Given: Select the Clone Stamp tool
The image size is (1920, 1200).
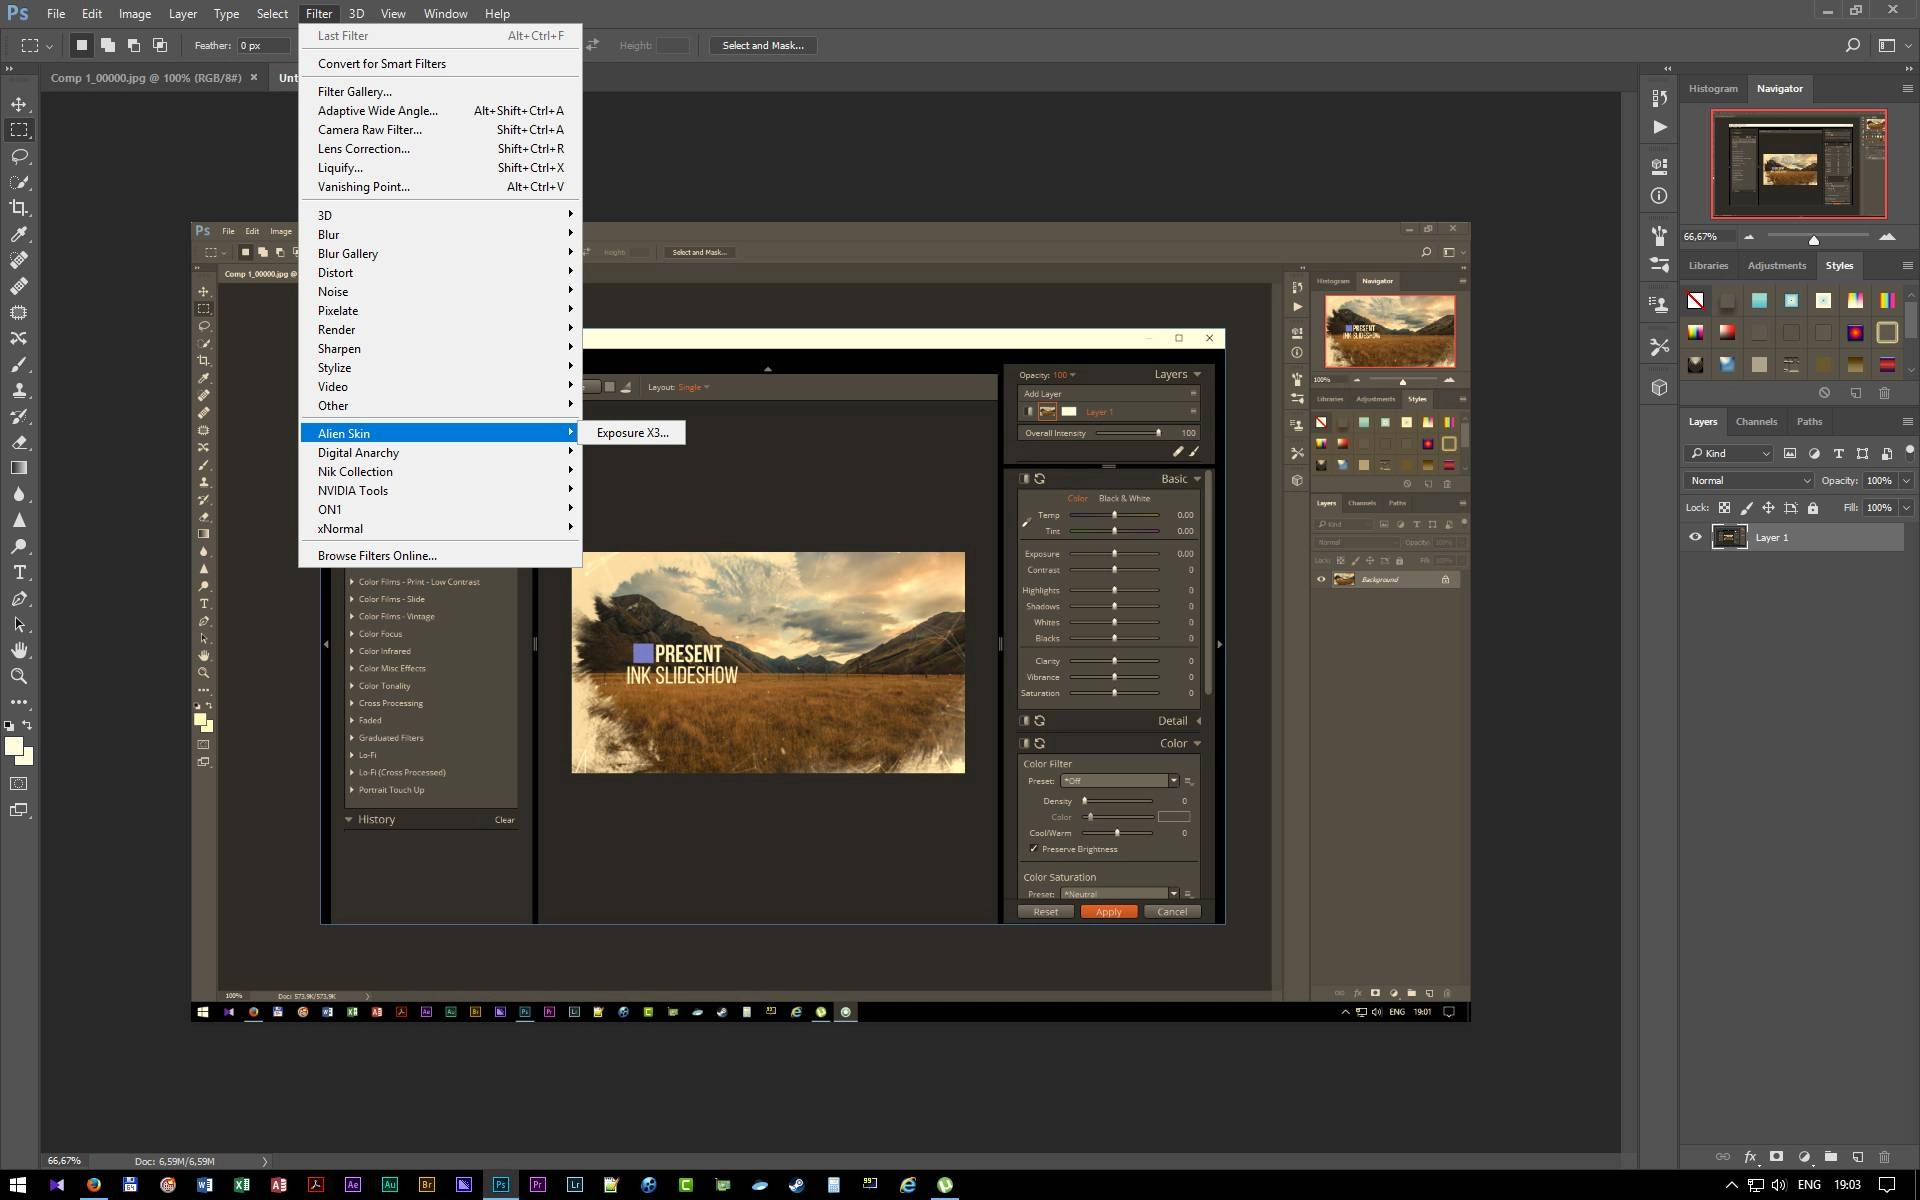Looking at the screenshot, I should click(x=19, y=390).
